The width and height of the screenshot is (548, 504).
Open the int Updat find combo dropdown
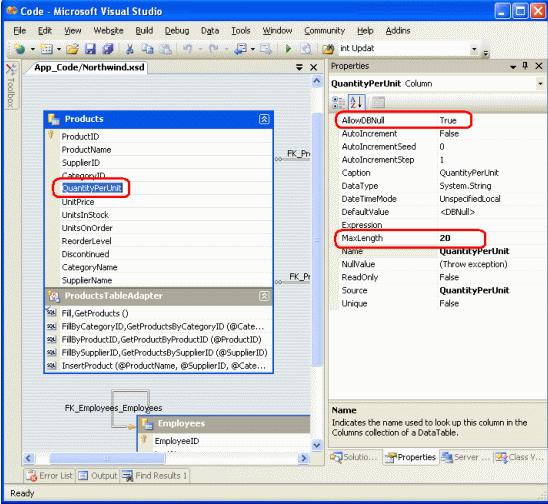pos(474,49)
